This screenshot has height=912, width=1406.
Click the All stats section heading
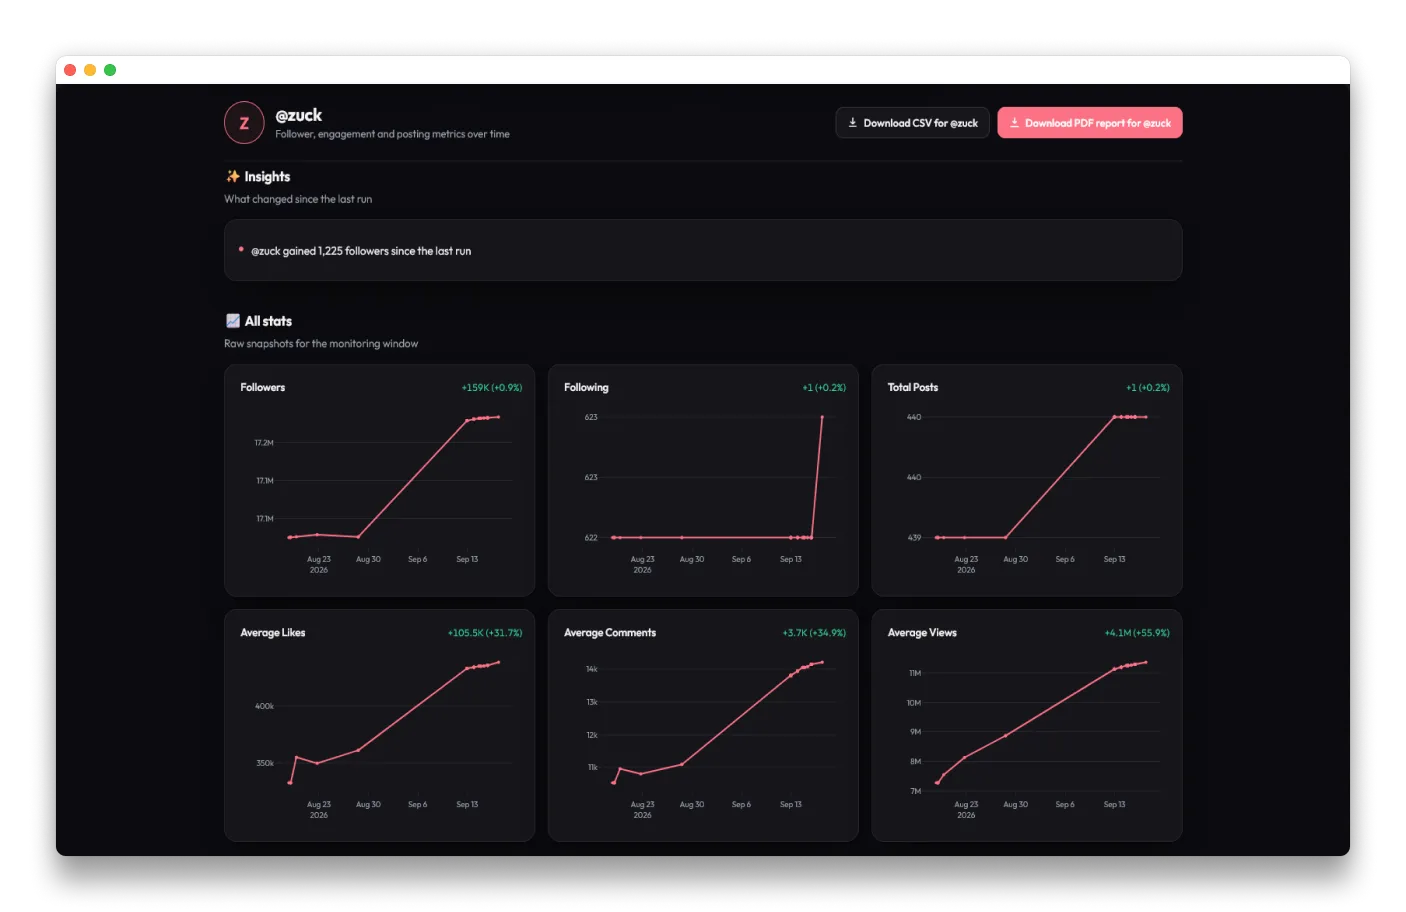click(x=268, y=321)
